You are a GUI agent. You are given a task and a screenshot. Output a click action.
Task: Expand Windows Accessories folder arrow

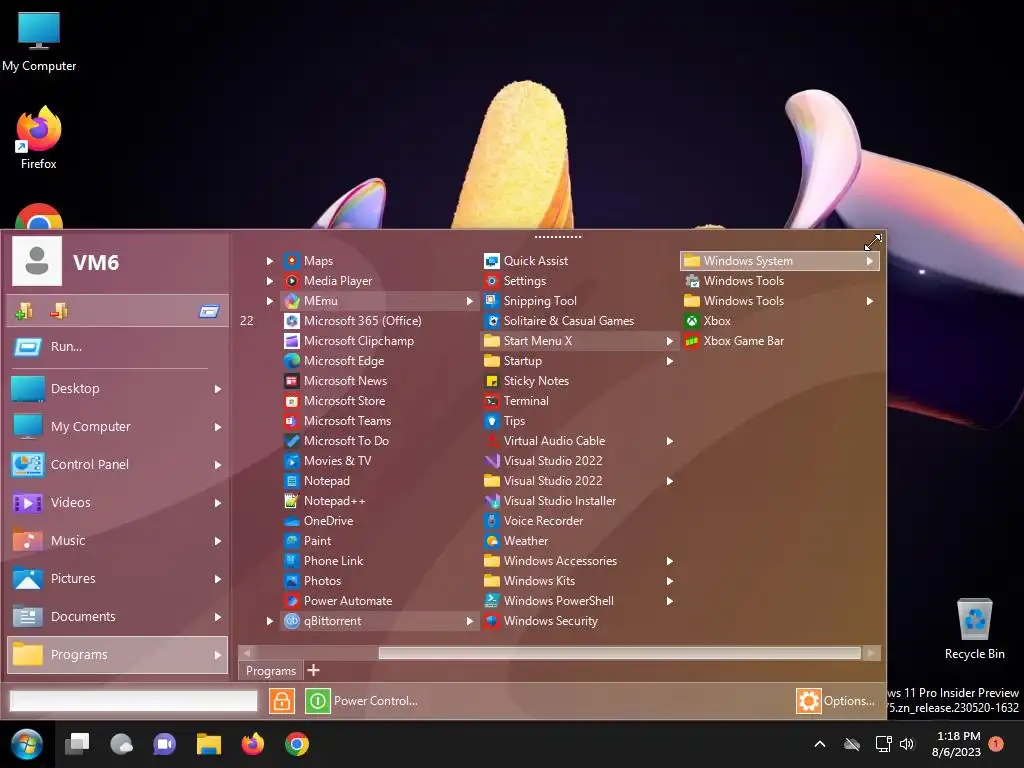coord(669,561)
